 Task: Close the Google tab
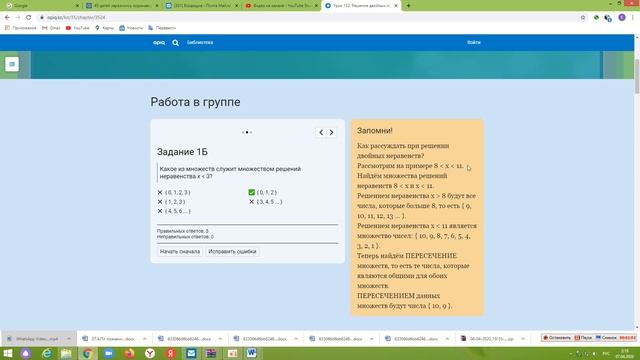77,6
